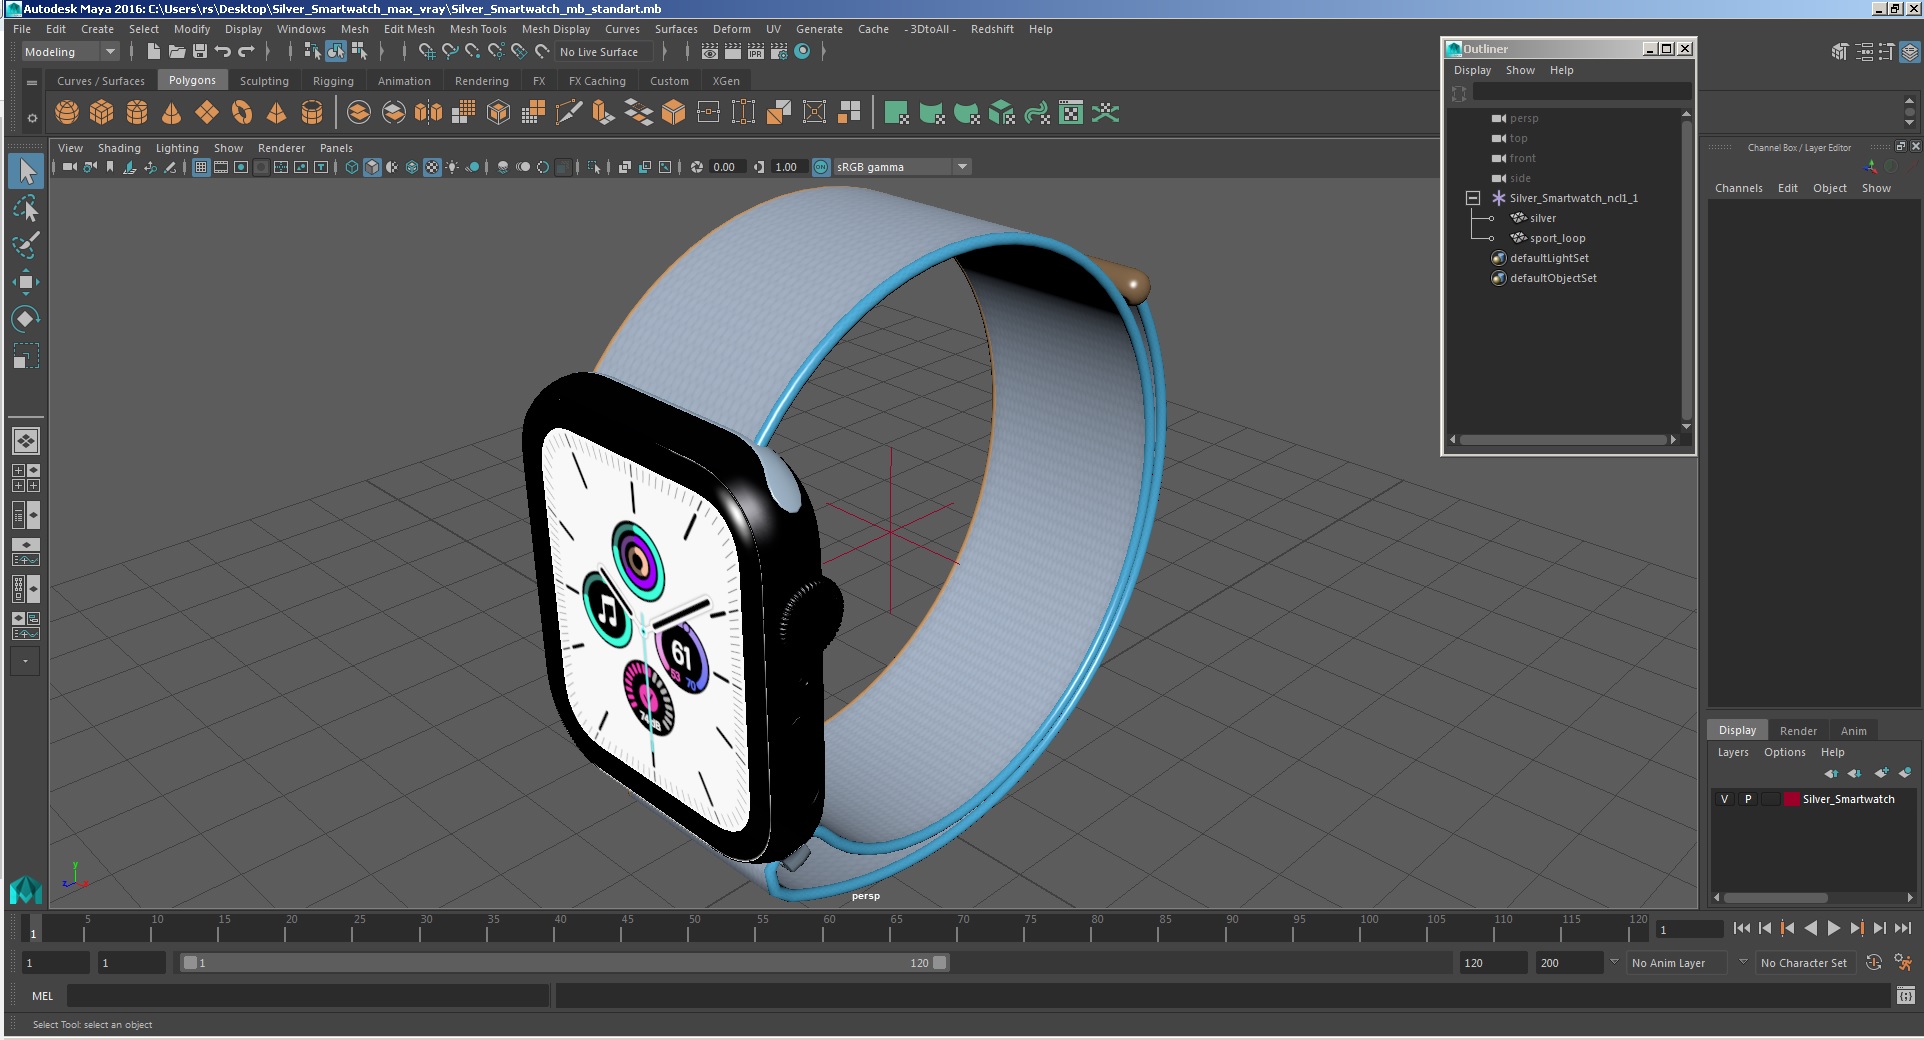The image size is (1924, 1040).
Task: Click the MEL command input field
Action: (x=308, y=996)
